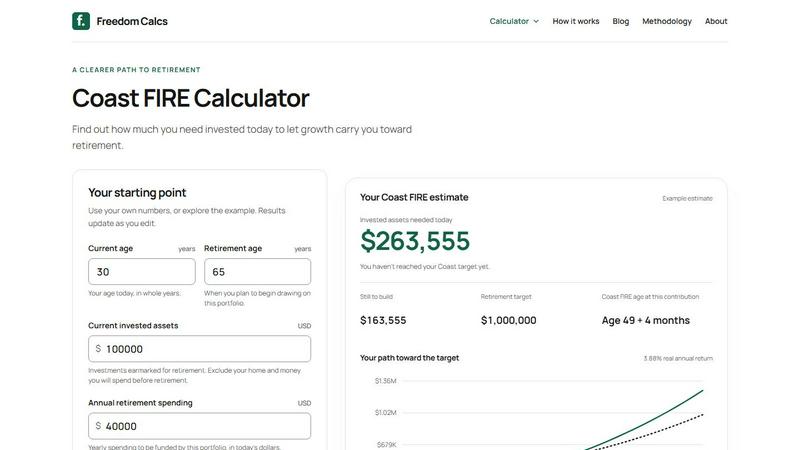The height and width of the screenshot is (450, 800).
Task: Click the 'Example estimate' label
Action: [687, 198]
